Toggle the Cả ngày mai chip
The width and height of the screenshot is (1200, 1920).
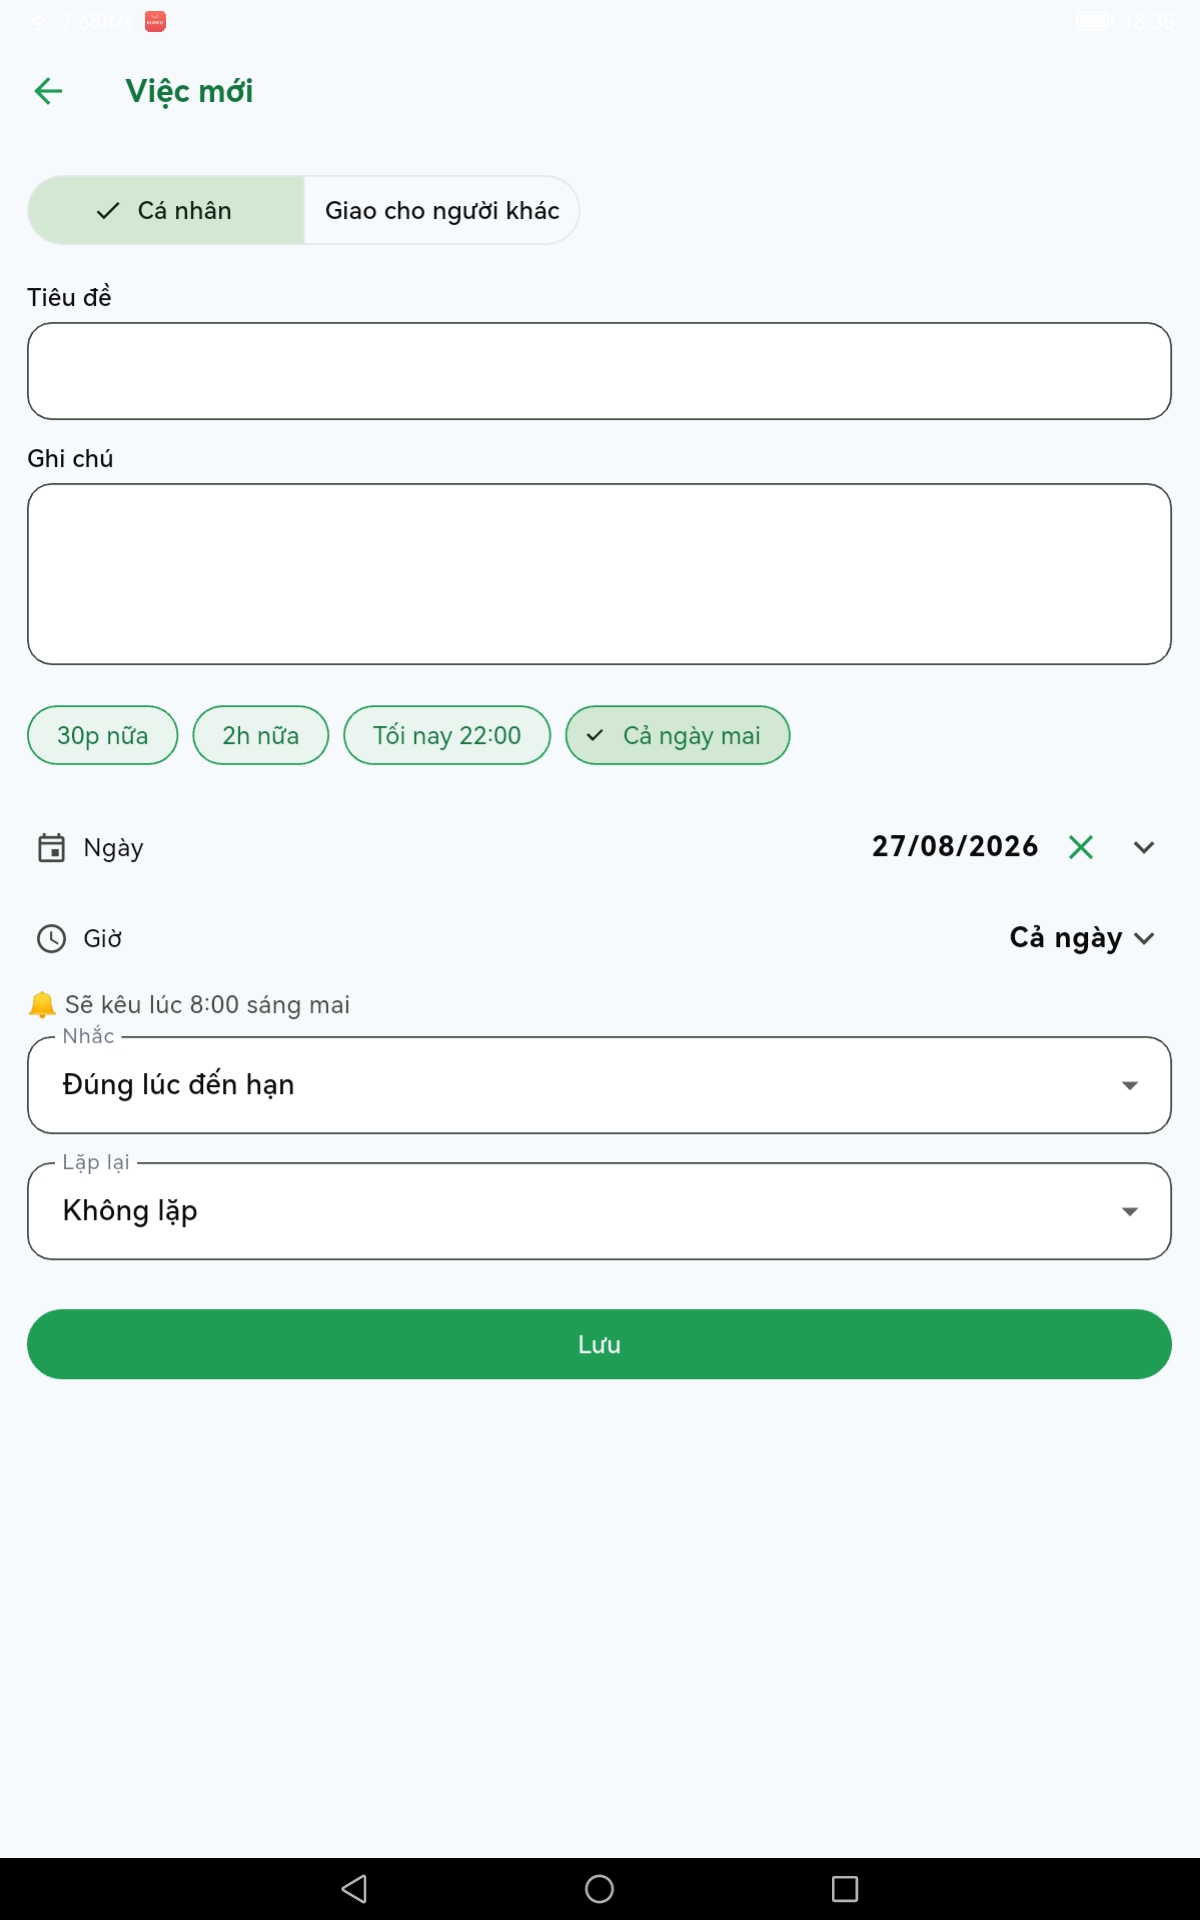click(x=678, y=735)
